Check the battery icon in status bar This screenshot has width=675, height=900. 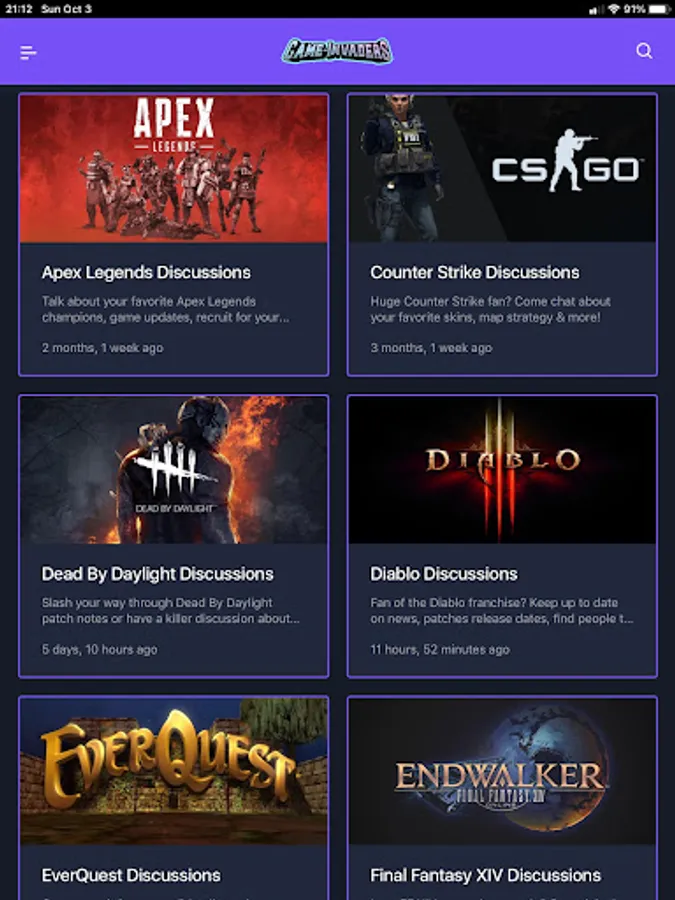click(x=659, y=9)
